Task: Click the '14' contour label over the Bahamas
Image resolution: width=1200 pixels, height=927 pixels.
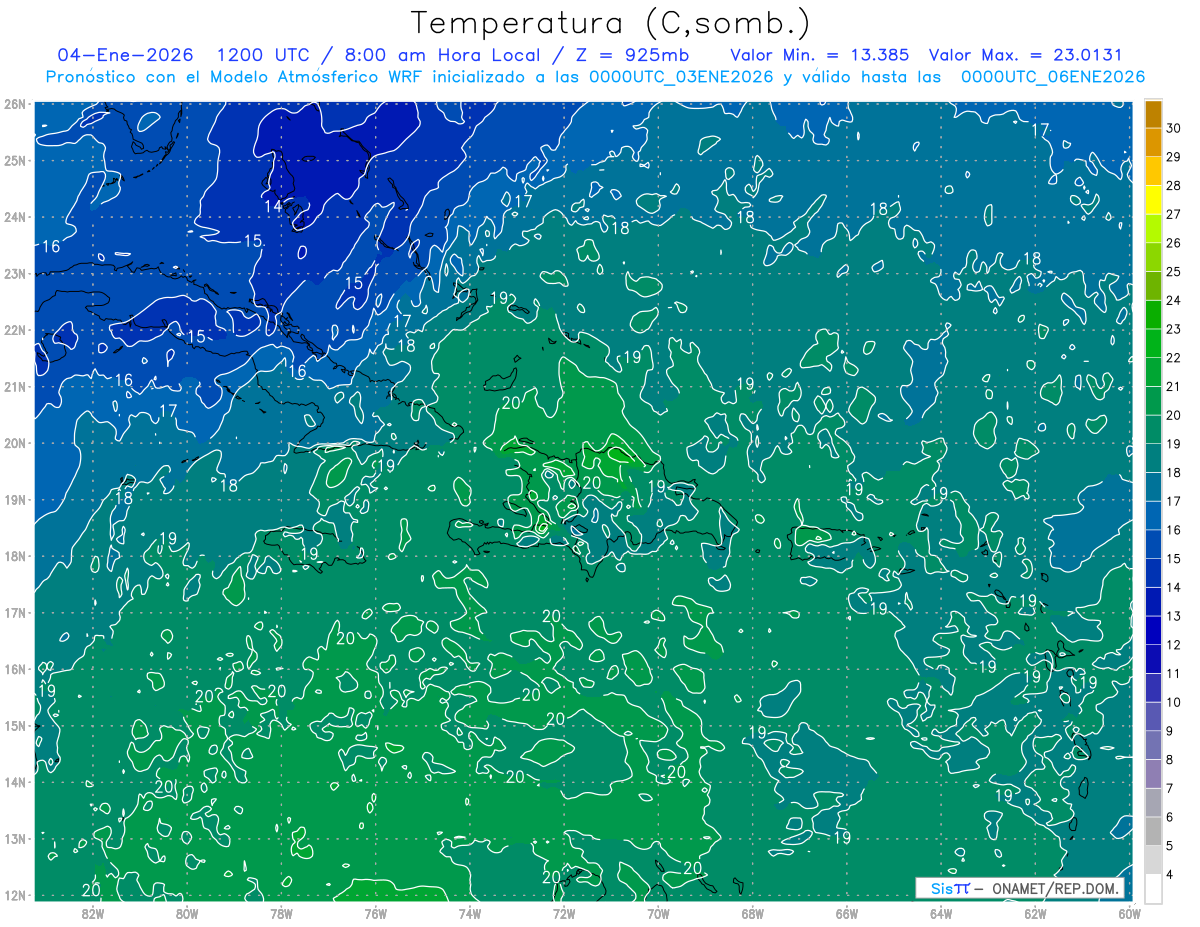Action: point(273,206)
